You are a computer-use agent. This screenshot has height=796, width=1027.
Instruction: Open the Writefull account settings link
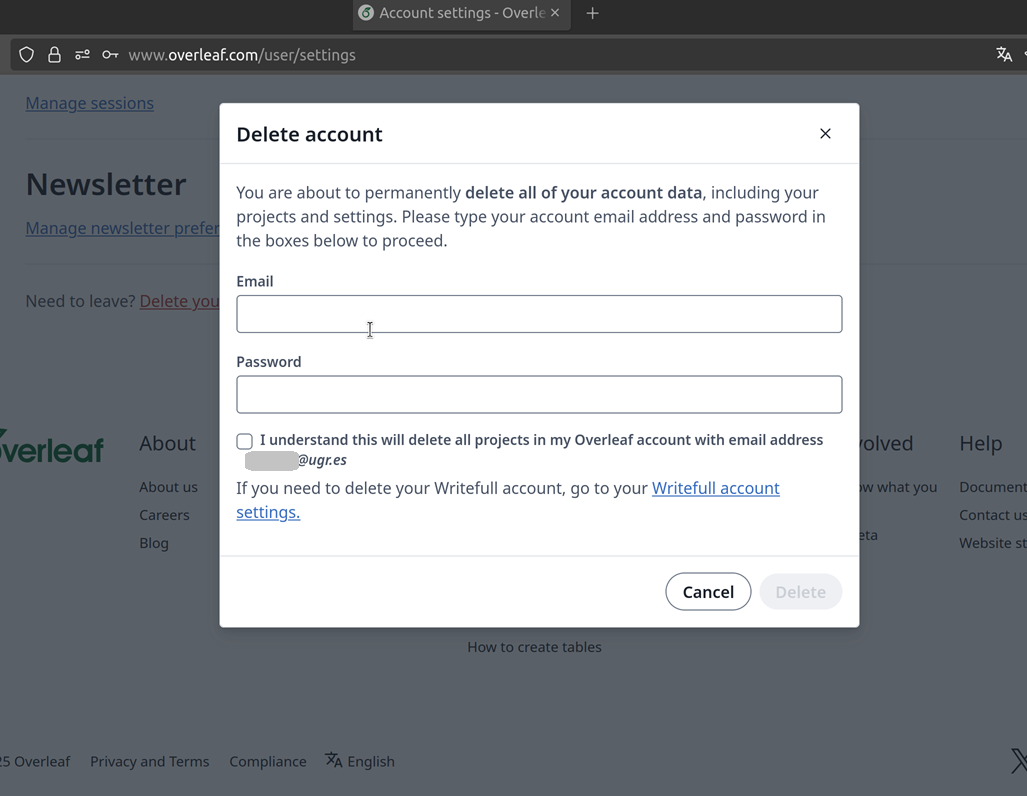pyautogui.click(x=715, y=488)
